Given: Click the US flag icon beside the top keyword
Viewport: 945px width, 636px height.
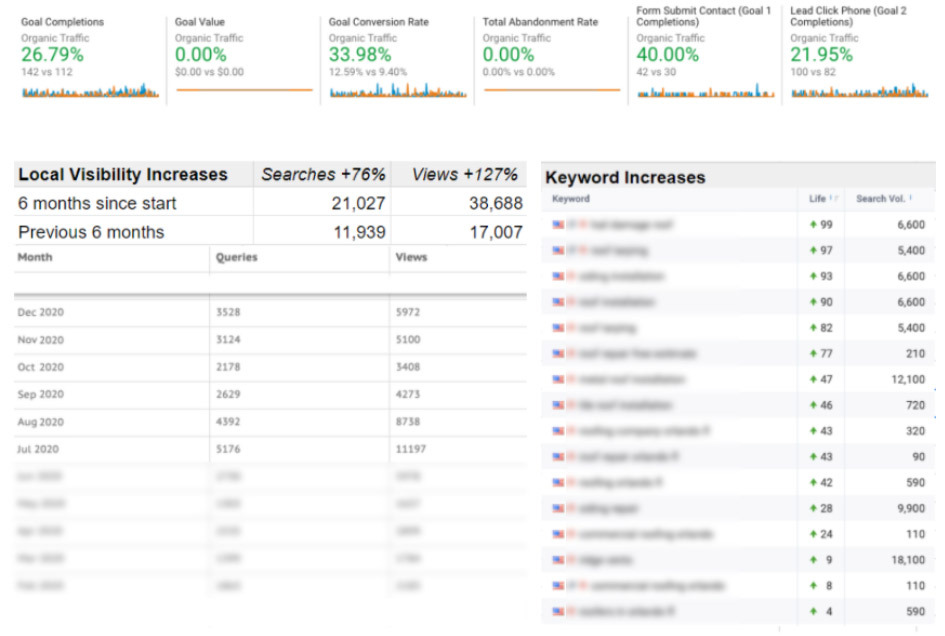Looking at the screenshot, I should [x=556, y=224].
